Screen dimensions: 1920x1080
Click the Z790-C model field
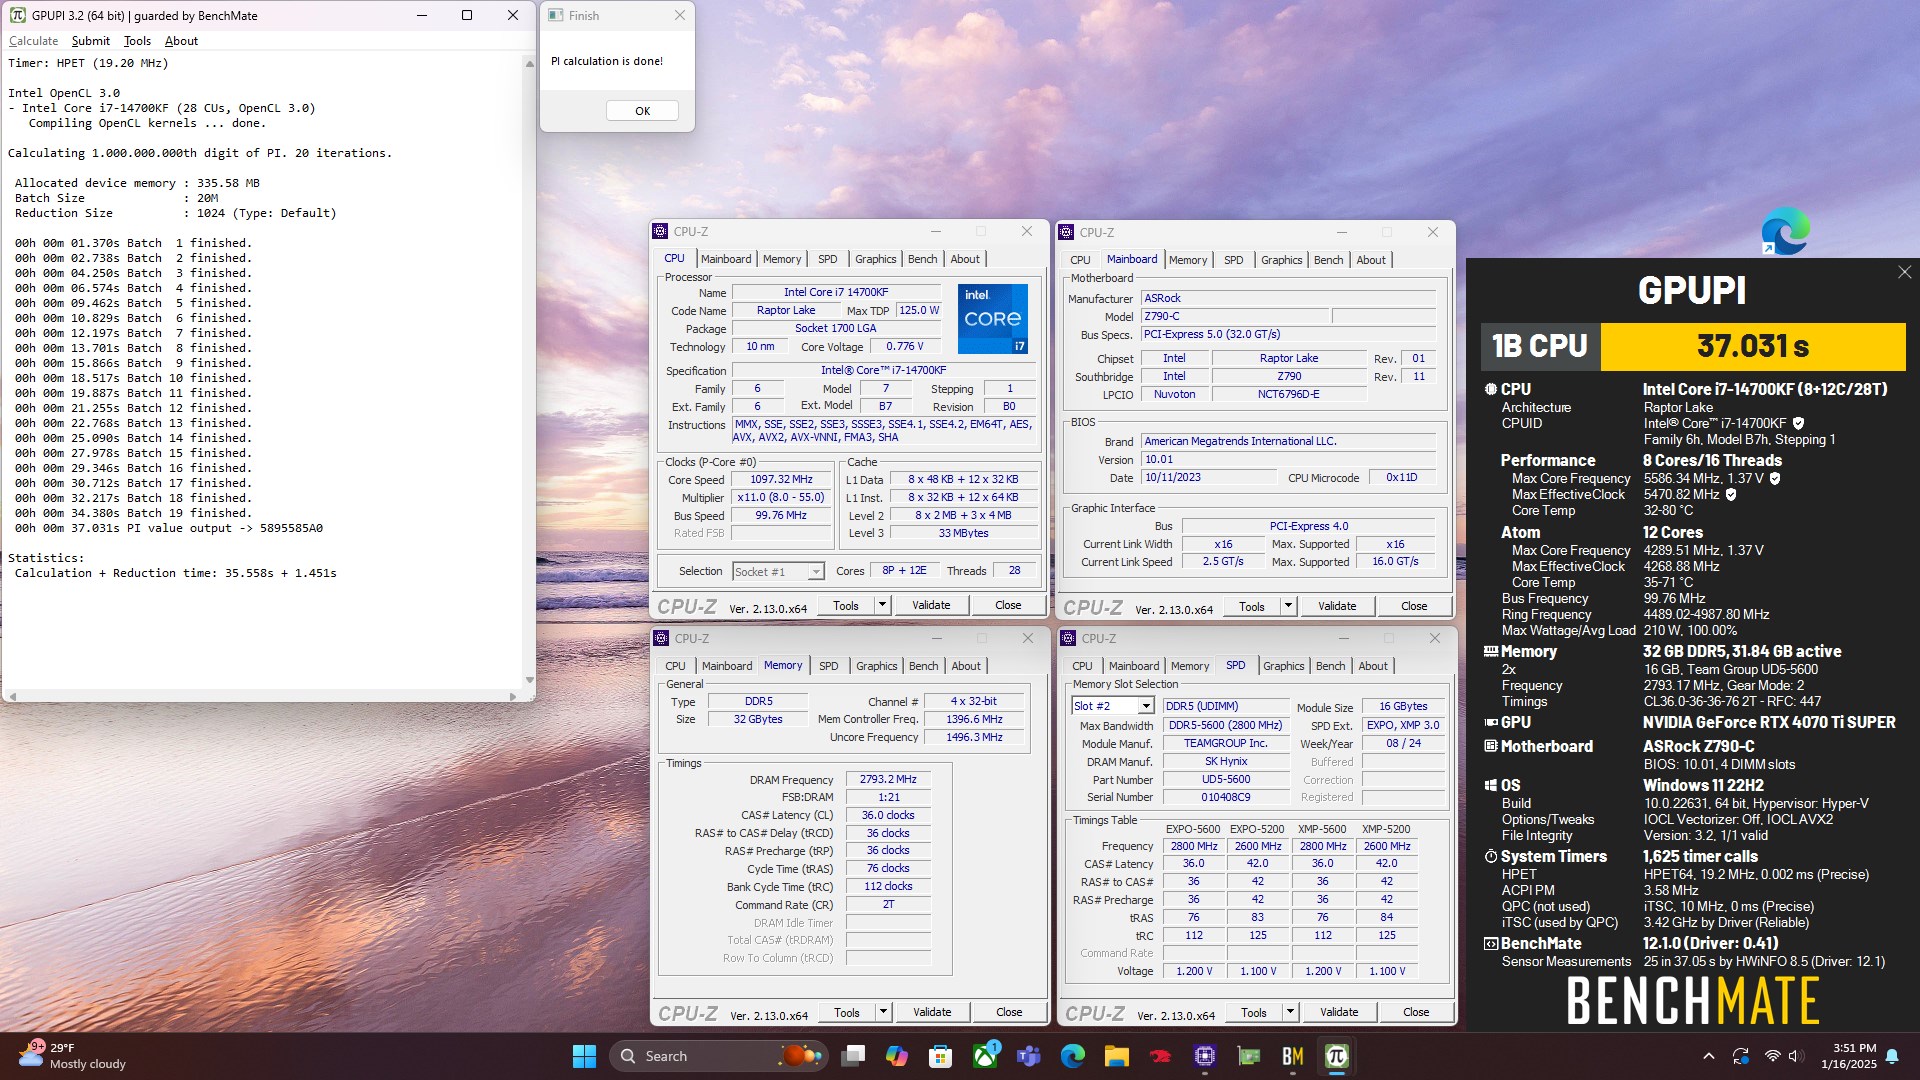1235,316
